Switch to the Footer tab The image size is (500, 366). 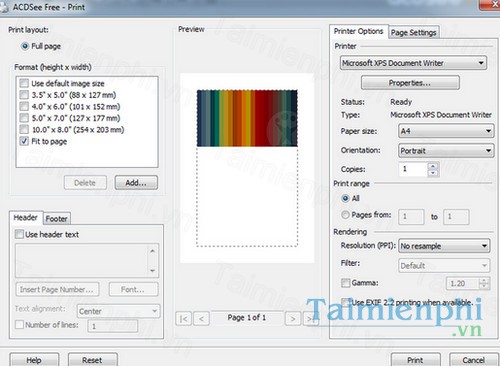pyautogui.click(x=57, y=219)
